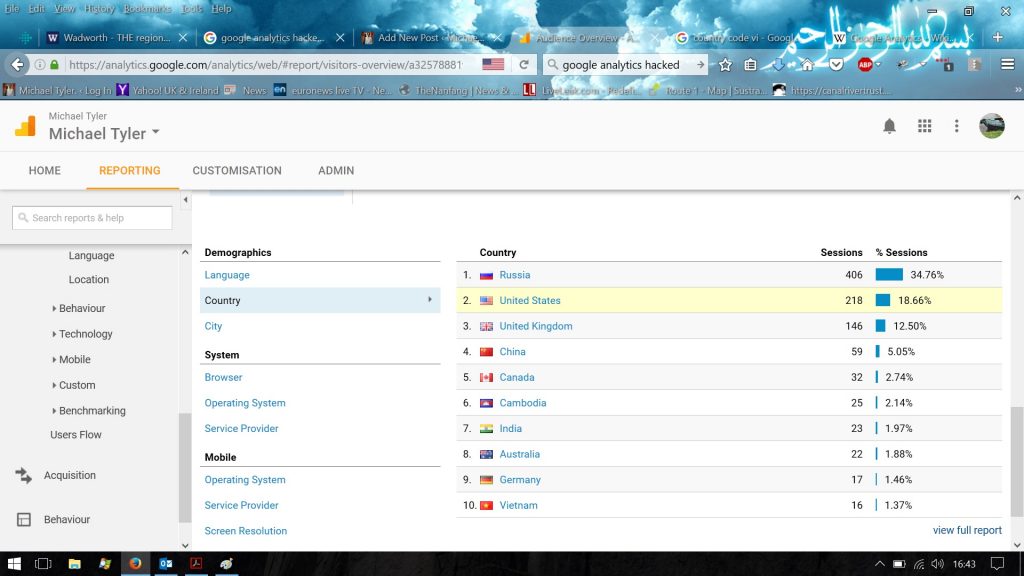Open the History menu in Firefox
1024x576 pixels.
pyautogui.click(x=99, y=8)
